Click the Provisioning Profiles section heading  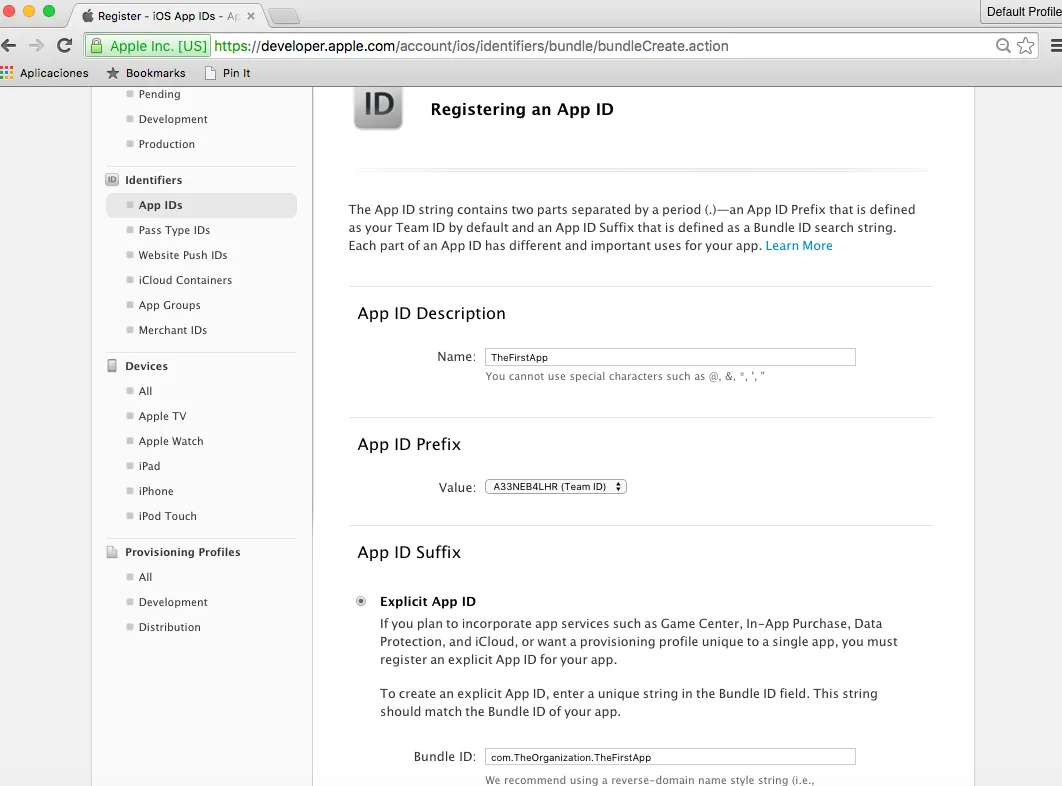click(x=182, y=552)
